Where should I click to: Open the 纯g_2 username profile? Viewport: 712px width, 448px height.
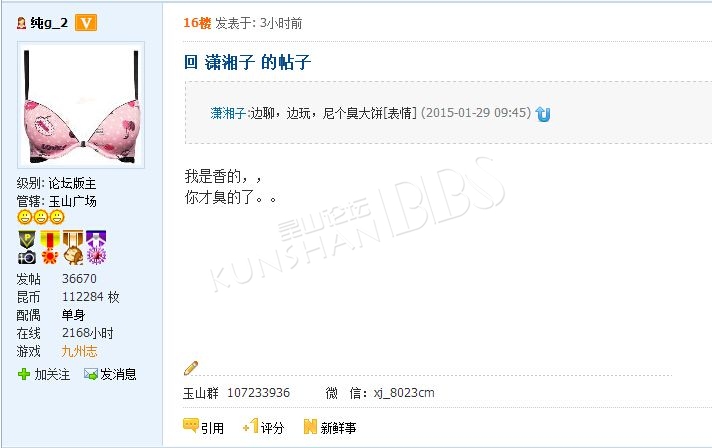point(49,23)
